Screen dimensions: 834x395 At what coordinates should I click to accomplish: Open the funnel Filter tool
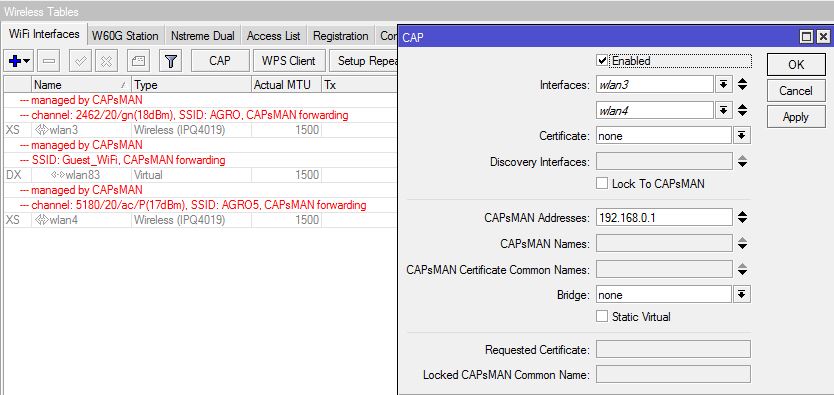(170, 61)
